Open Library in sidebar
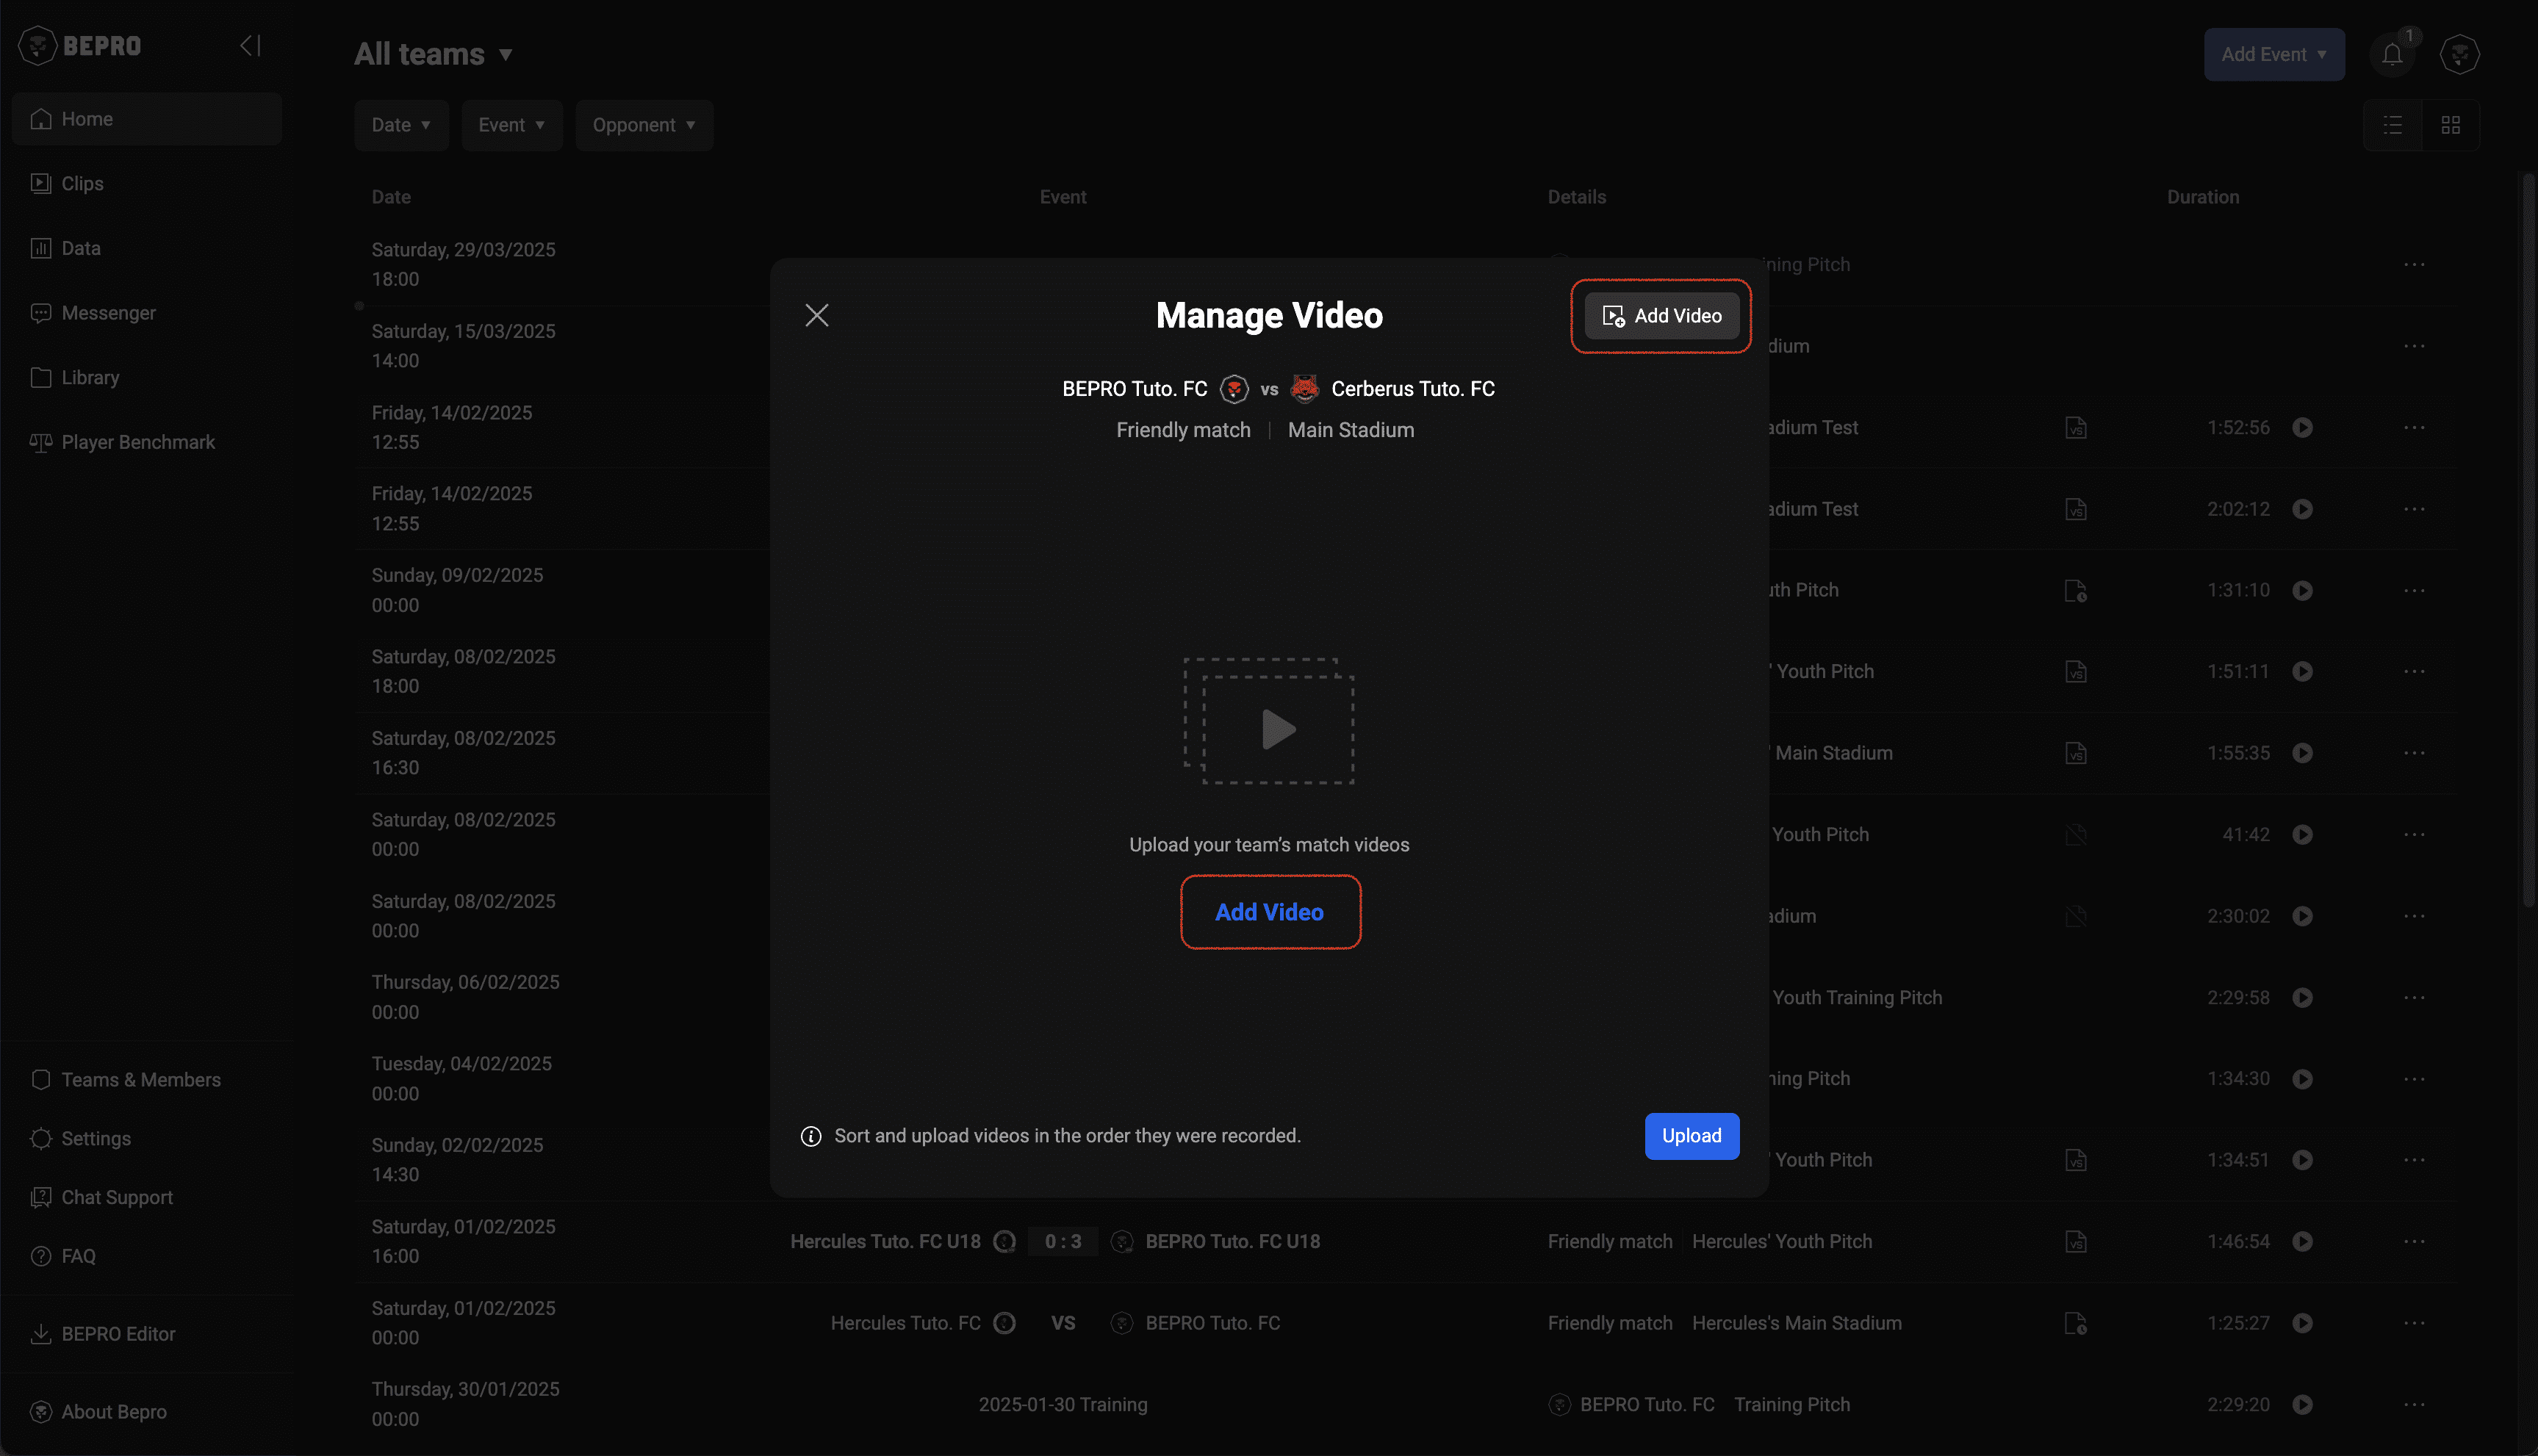This screenshot has height=1456, width=2538. click(147, 378)
